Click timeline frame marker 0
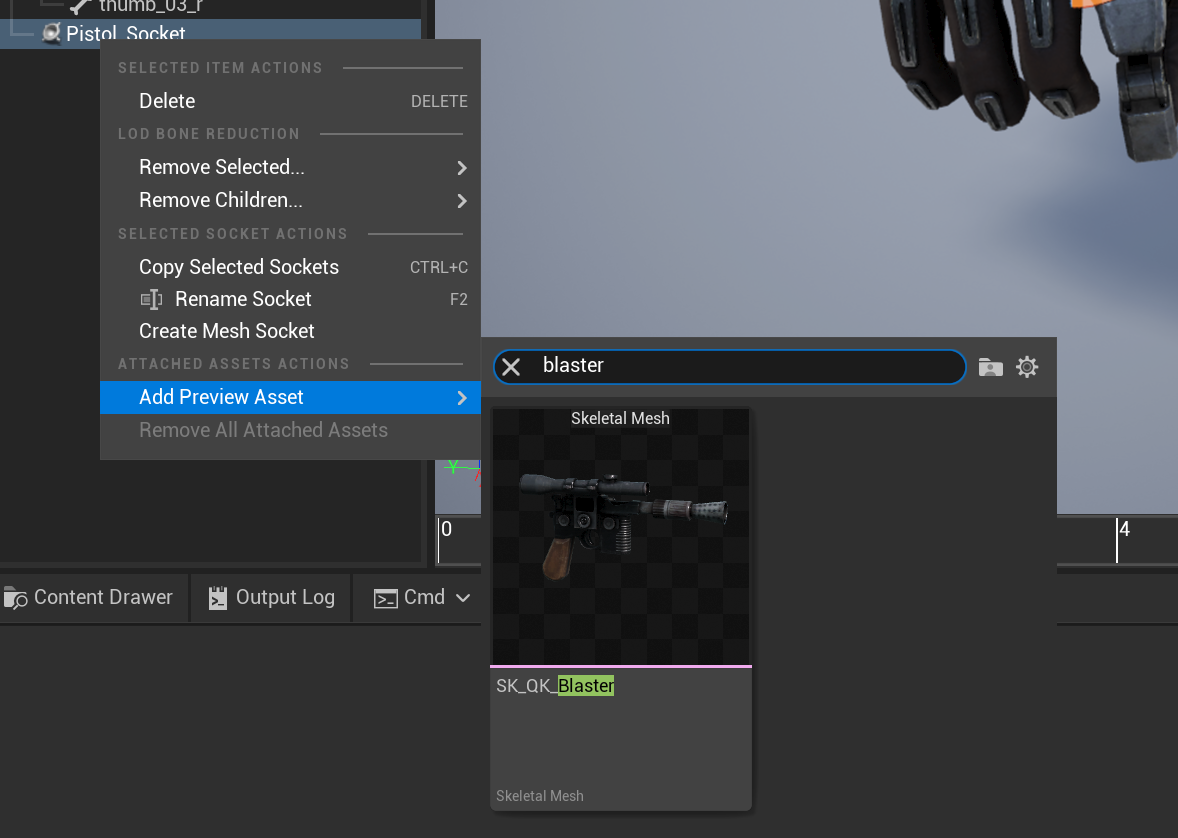This screenshot has height=838, width=1178. [x=446, y=529]
